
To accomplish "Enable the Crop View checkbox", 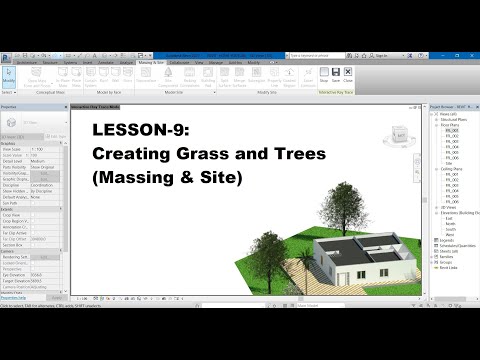I will [x=33, y=215].
